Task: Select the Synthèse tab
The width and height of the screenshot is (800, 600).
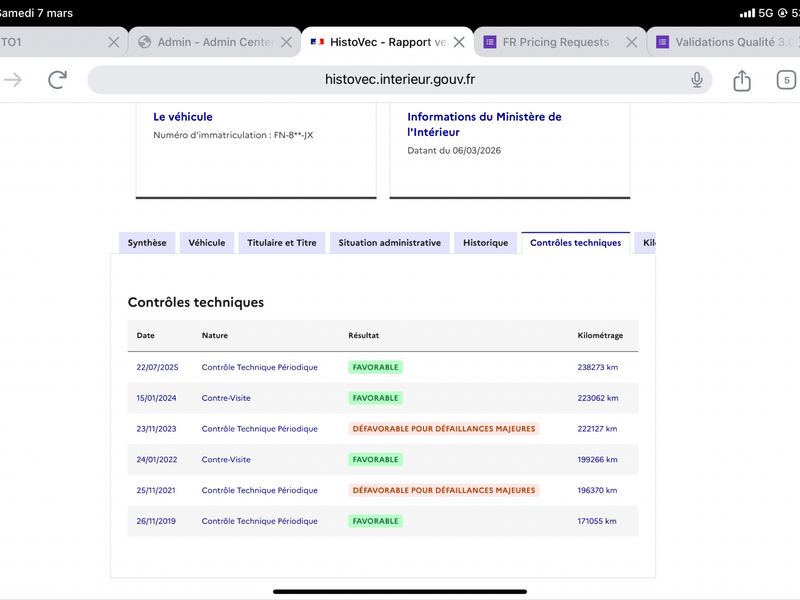Action: [x=147, y=243]
